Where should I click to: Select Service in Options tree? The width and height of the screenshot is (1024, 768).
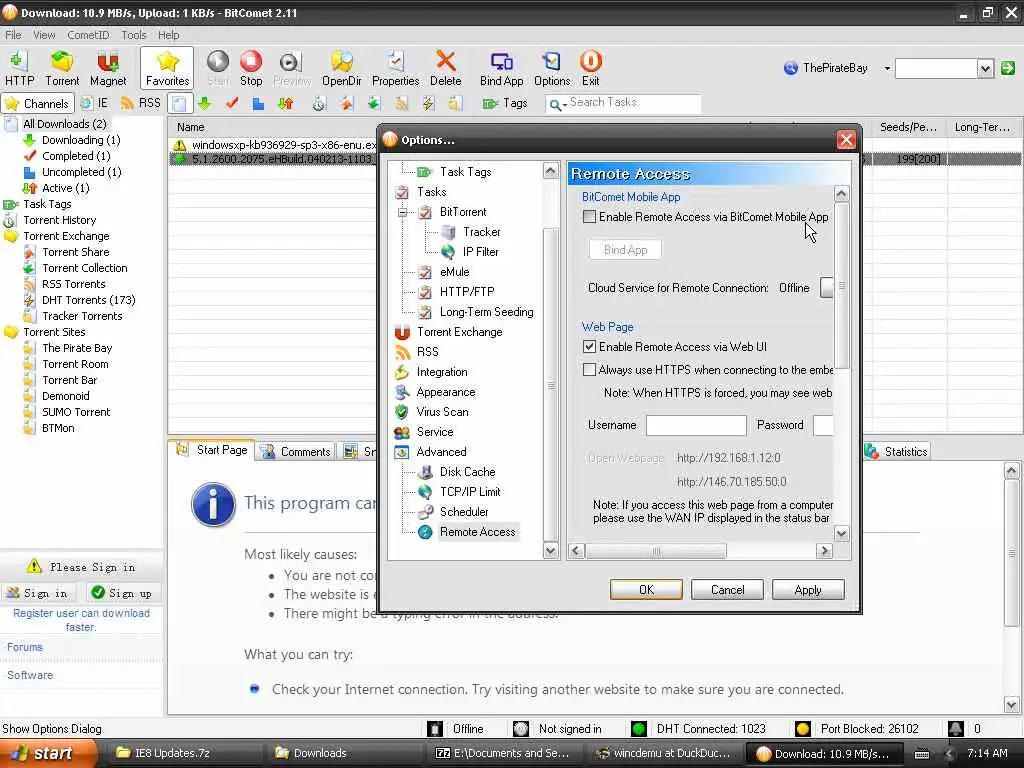point(434,432)
